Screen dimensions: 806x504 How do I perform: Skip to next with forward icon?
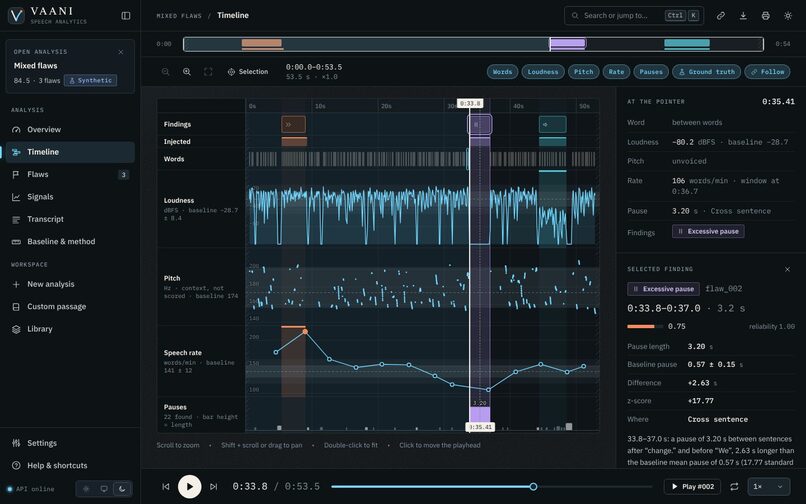coord(213,487)
